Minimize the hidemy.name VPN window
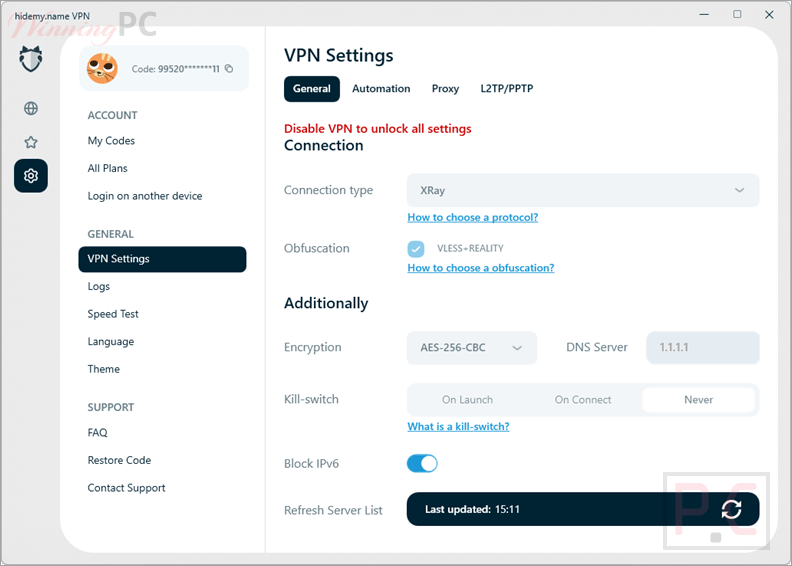 pyautogui.click(x=704, y=15)
